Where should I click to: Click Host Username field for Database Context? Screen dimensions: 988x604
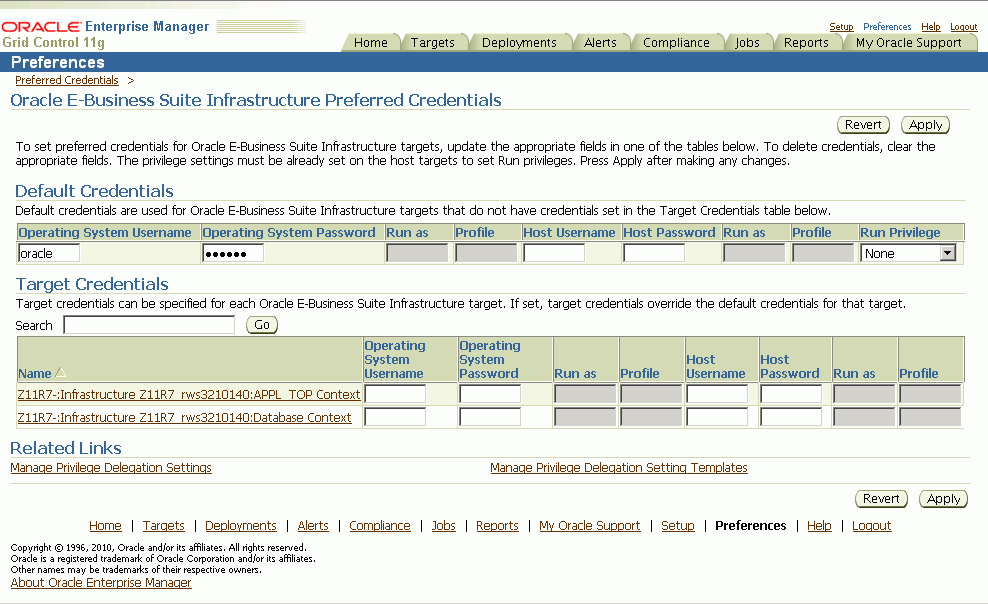(717, 417)
